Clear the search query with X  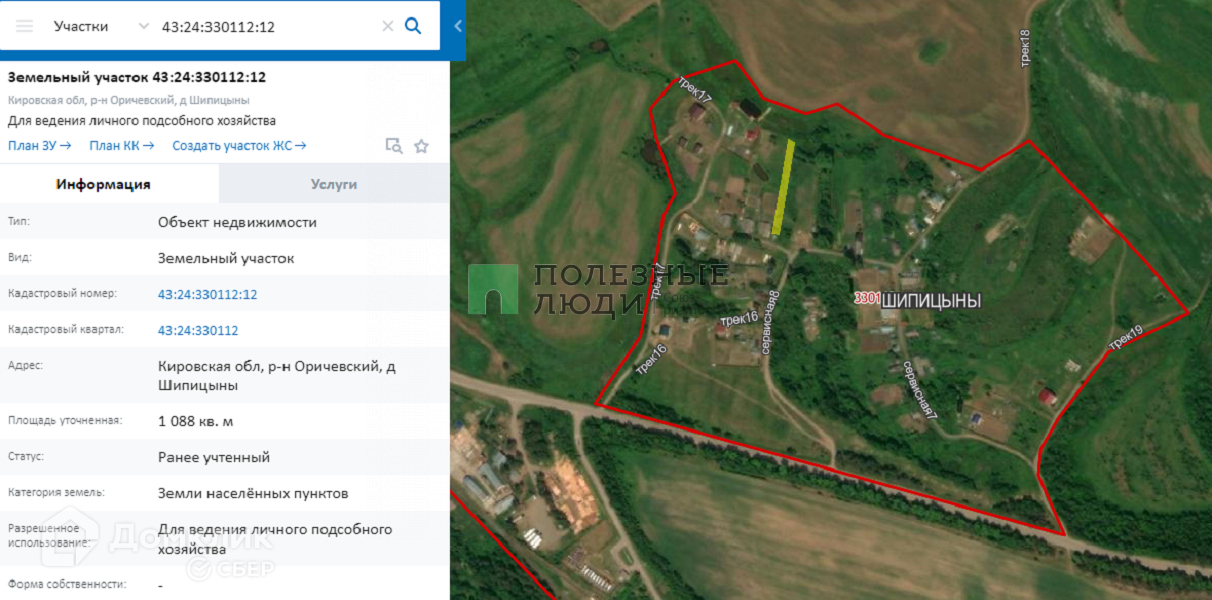tap(388, 26)
